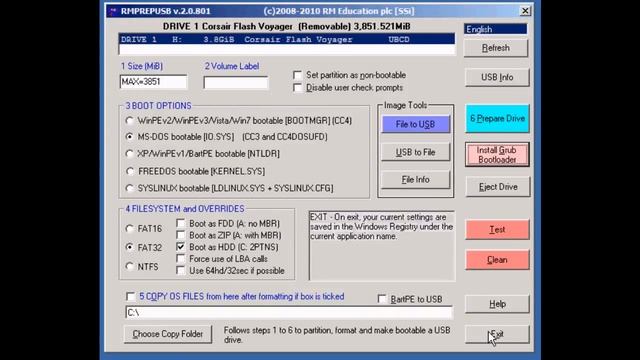This screenshot has height=360, width=640.
Task: Click the copy folder path field C:\
Action: [289, 313]
